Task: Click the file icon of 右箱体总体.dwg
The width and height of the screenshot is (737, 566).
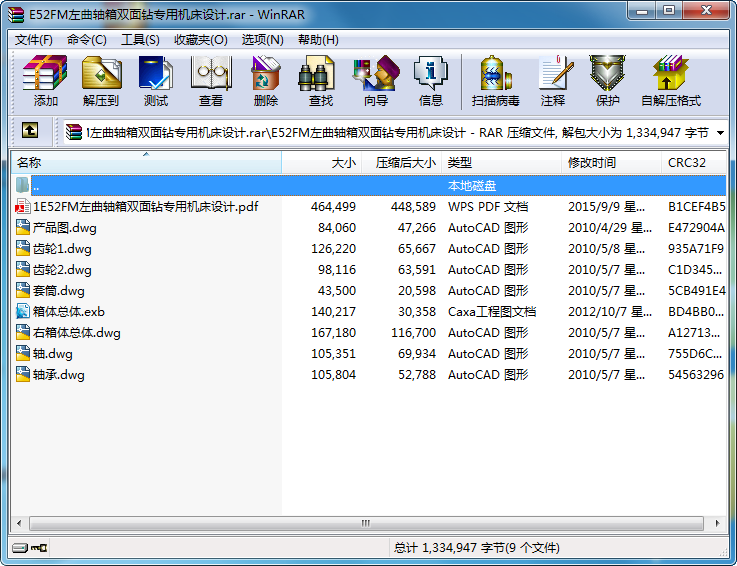Action: 23,332
